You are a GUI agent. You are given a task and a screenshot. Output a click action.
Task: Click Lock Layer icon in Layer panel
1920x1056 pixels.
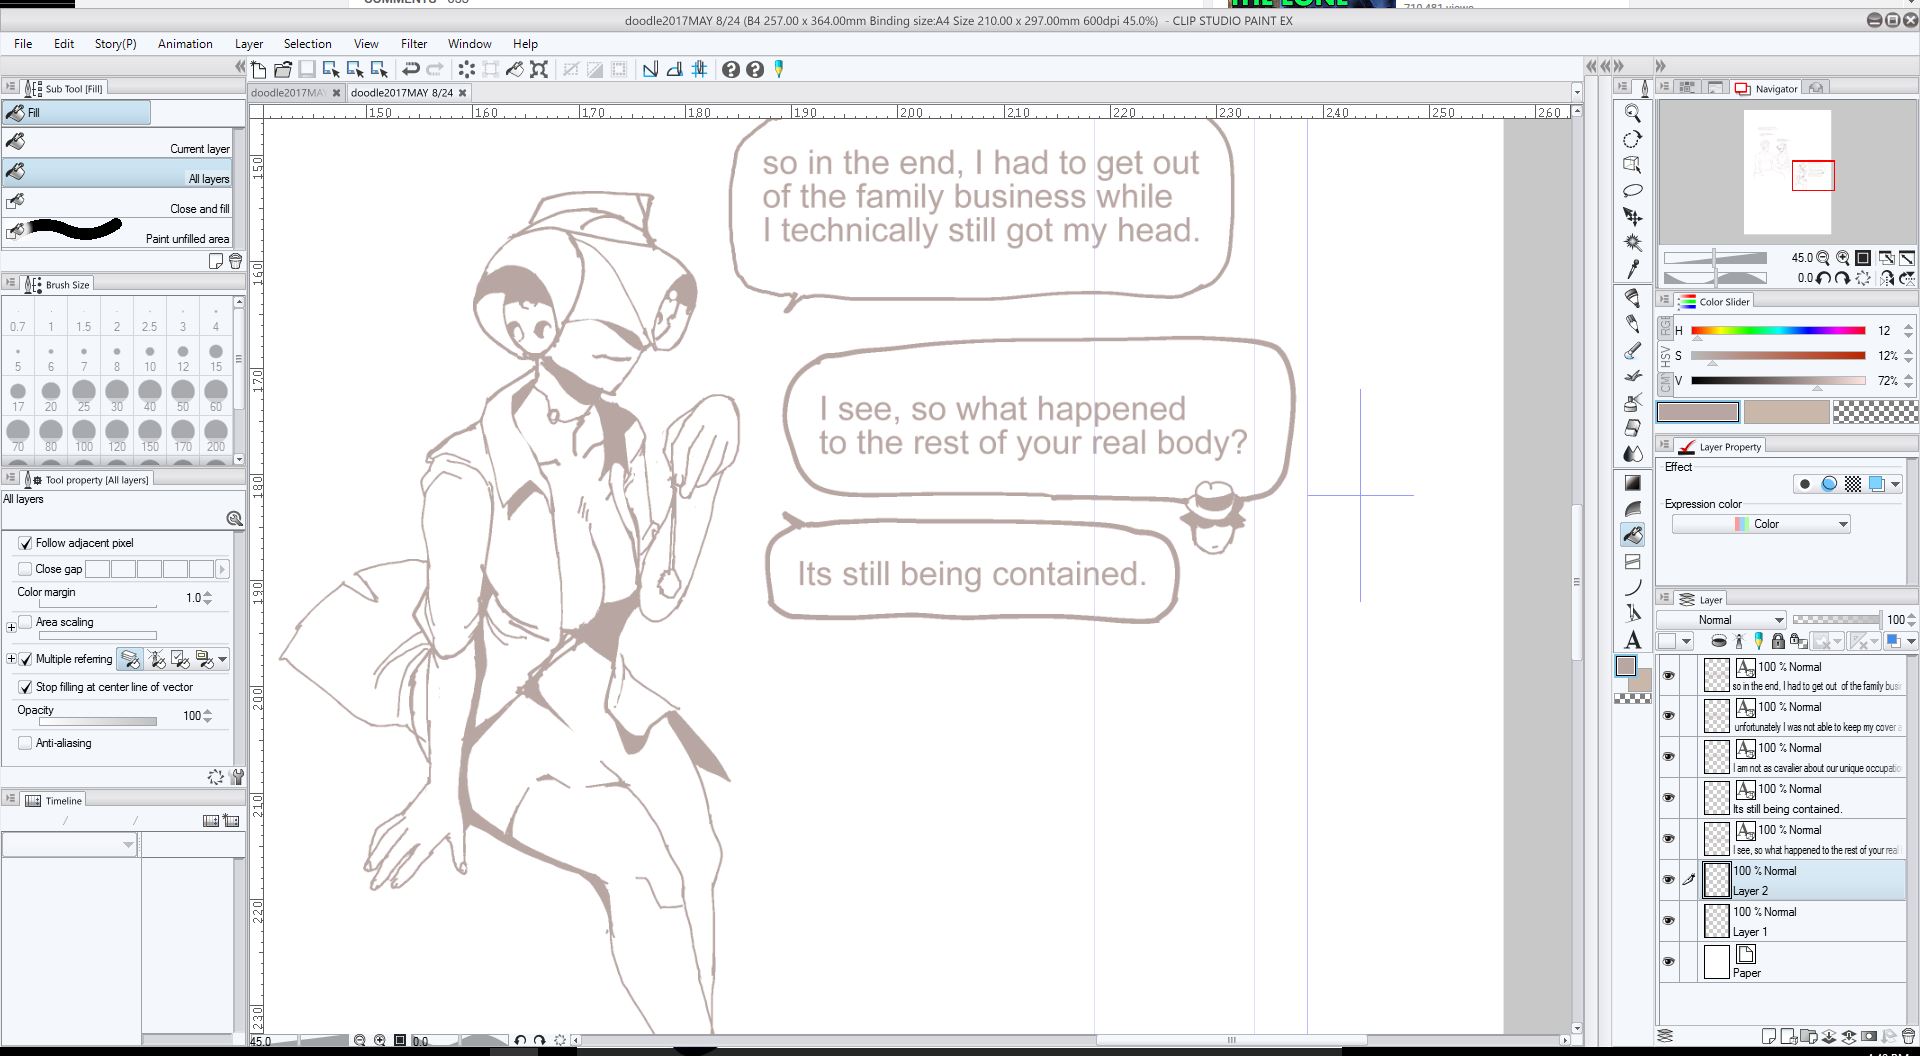[x=1778, y=641]
